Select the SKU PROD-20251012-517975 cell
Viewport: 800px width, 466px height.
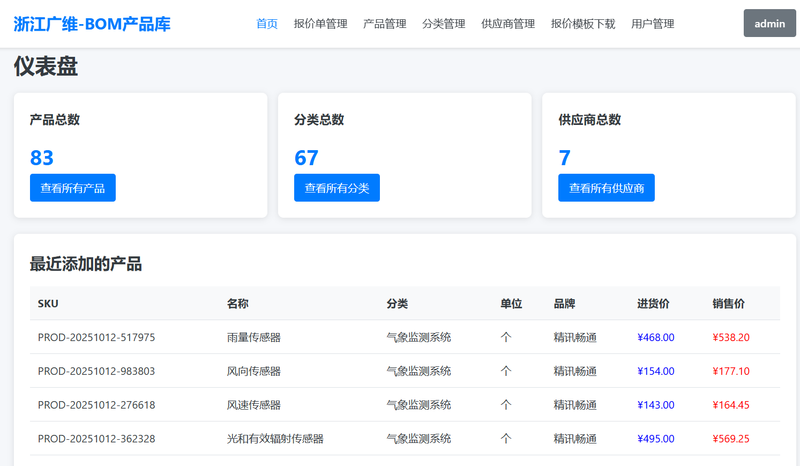96,338
